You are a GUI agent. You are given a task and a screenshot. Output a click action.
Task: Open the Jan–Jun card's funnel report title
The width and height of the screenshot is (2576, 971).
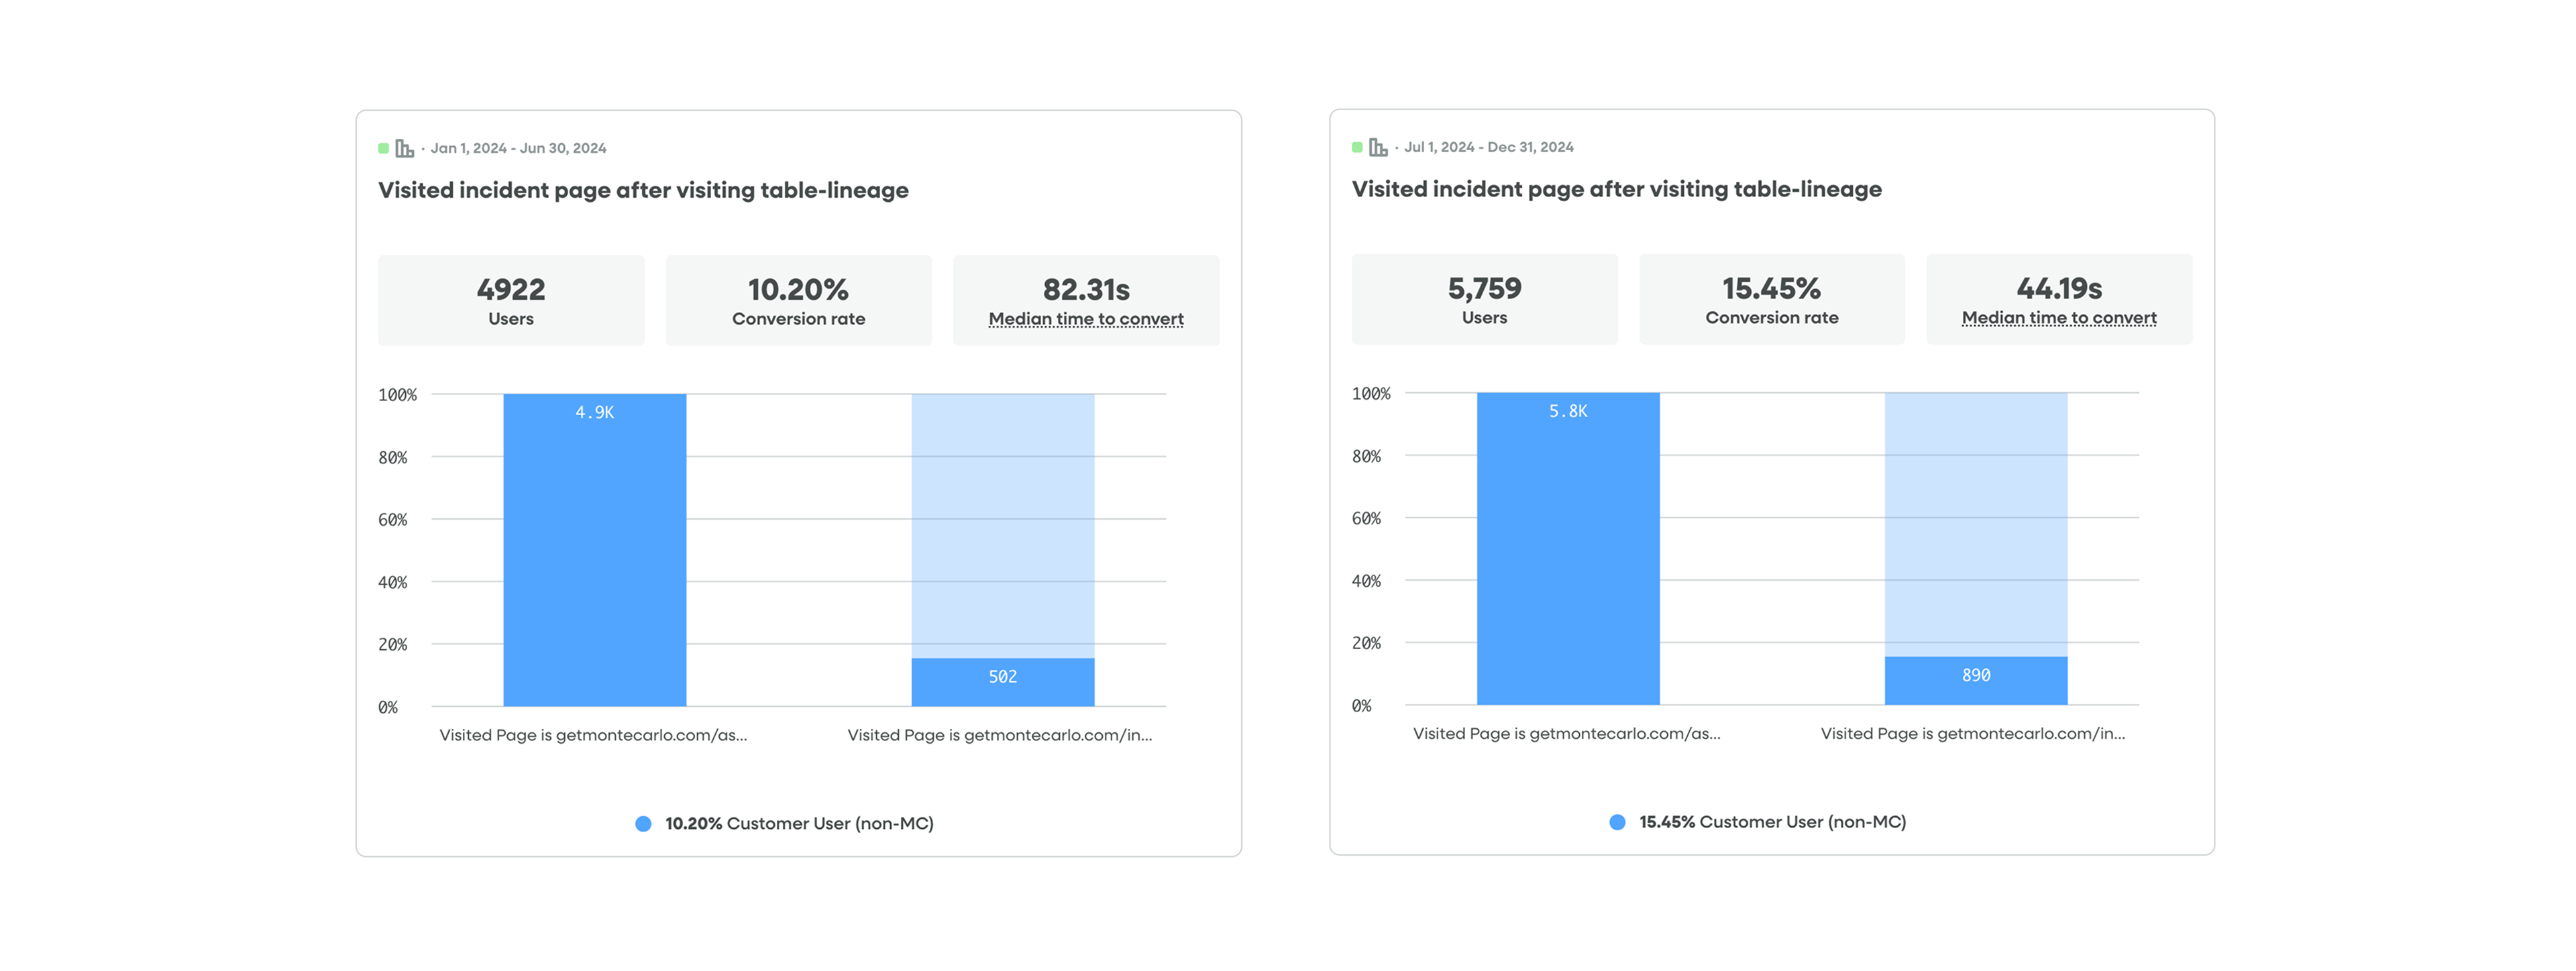click(x=643, y=190)
